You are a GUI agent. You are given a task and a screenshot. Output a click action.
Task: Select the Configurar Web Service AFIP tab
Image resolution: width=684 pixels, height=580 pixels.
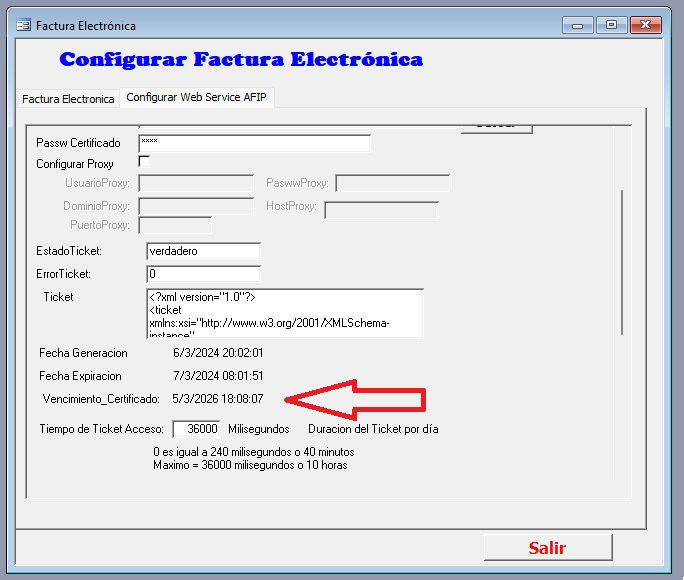[196, 97]
